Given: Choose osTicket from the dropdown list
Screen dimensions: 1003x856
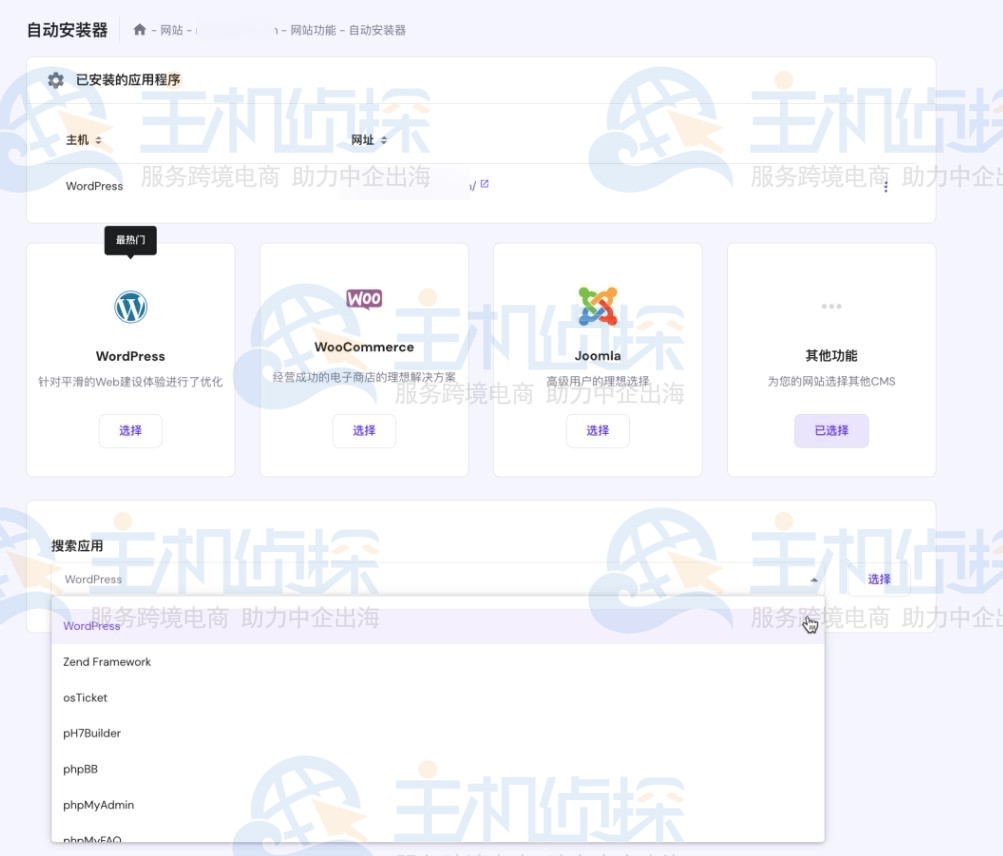Looking at the screenshot, I should tap(438, 697).
